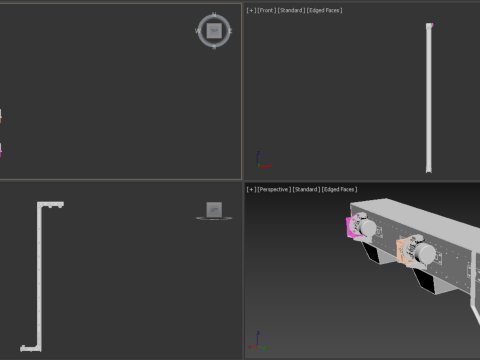Click the N compass letter on the ViewCube
480x360 pixels.
click(214, 15)
